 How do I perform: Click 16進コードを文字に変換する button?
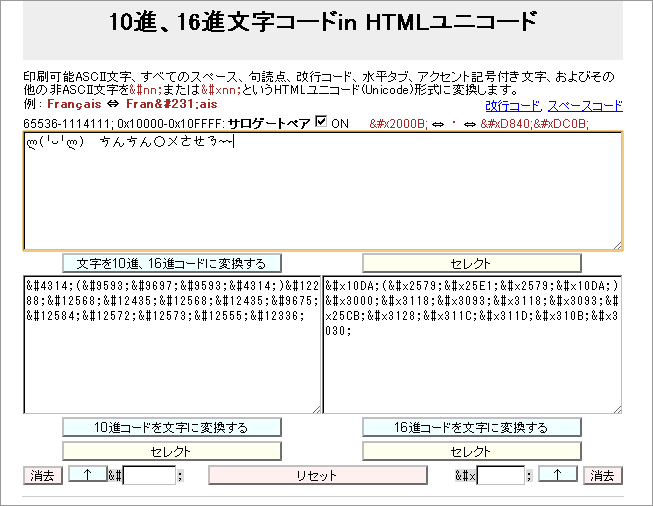click(471, 427)
